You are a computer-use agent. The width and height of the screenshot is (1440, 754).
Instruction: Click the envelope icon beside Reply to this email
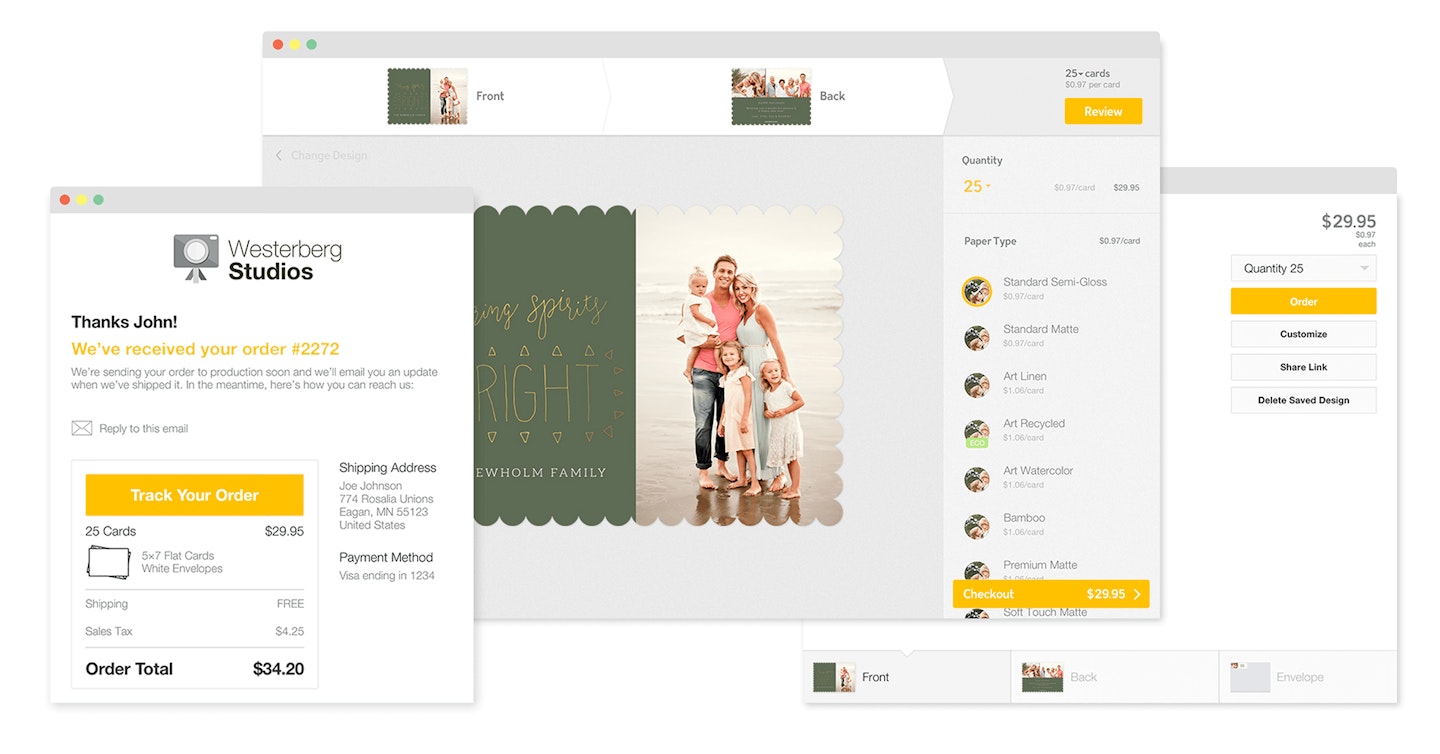pos(81,427)
